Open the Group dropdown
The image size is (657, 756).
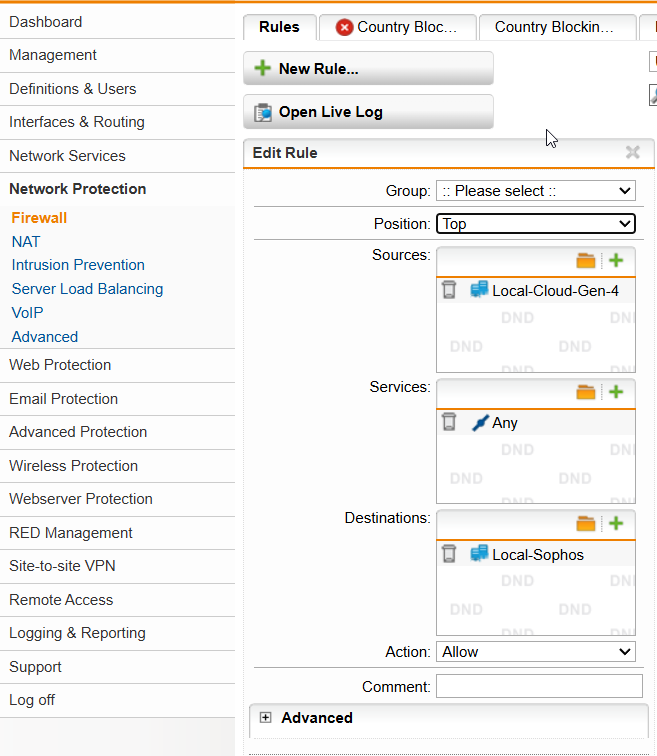[536, 191]
